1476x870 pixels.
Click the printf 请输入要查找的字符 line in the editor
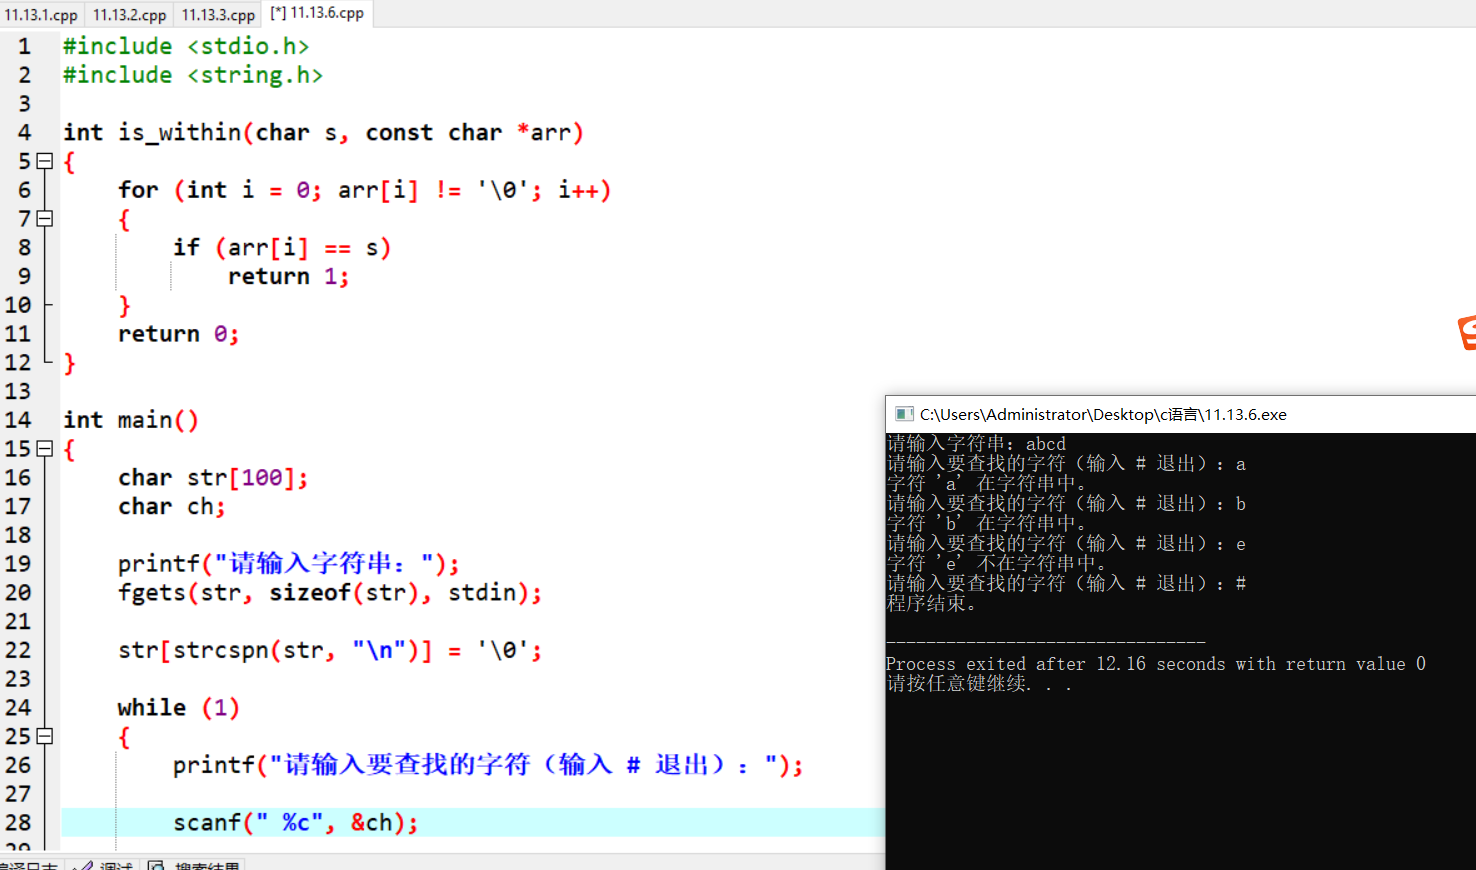point(488,765)
